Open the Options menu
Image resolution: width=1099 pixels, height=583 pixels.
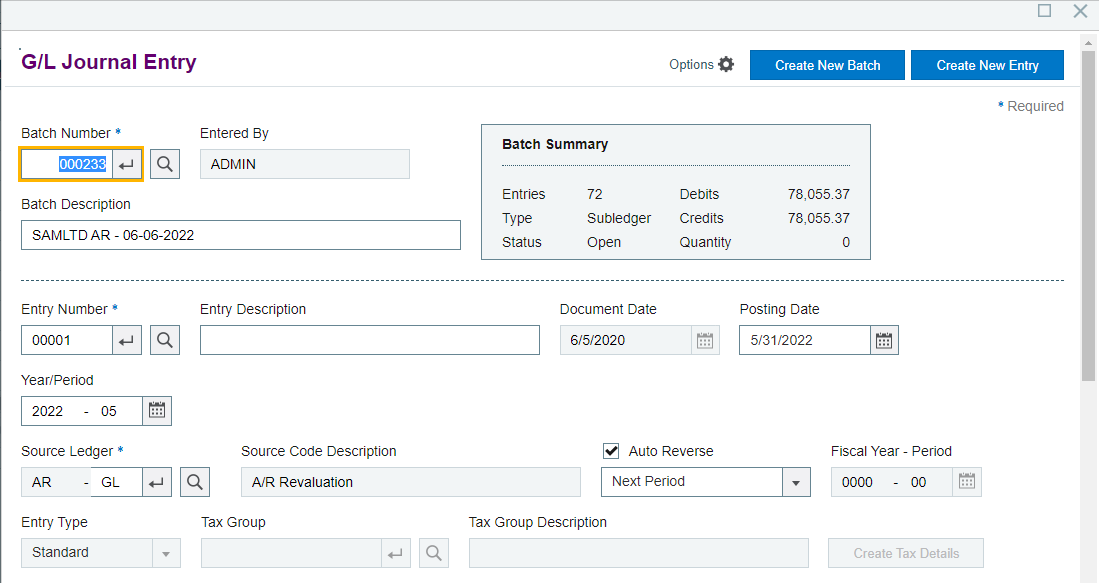pos(691,64)
